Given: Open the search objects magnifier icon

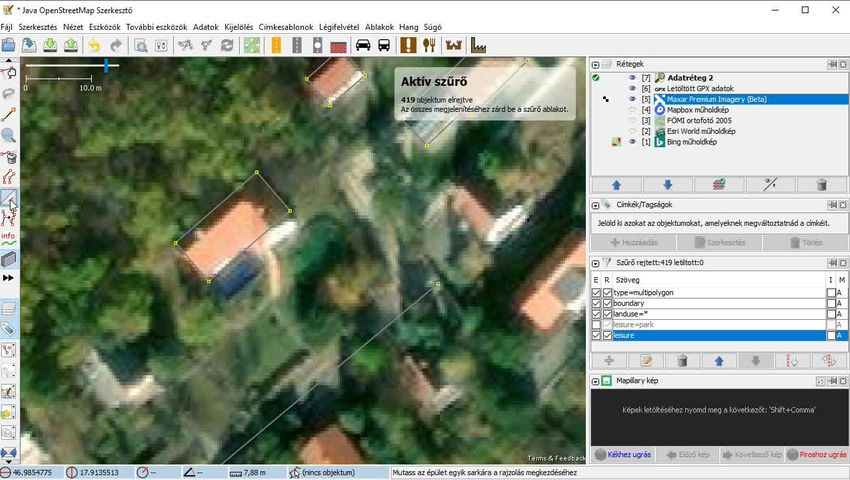Looking at the screenshot, I should [140, 46].
